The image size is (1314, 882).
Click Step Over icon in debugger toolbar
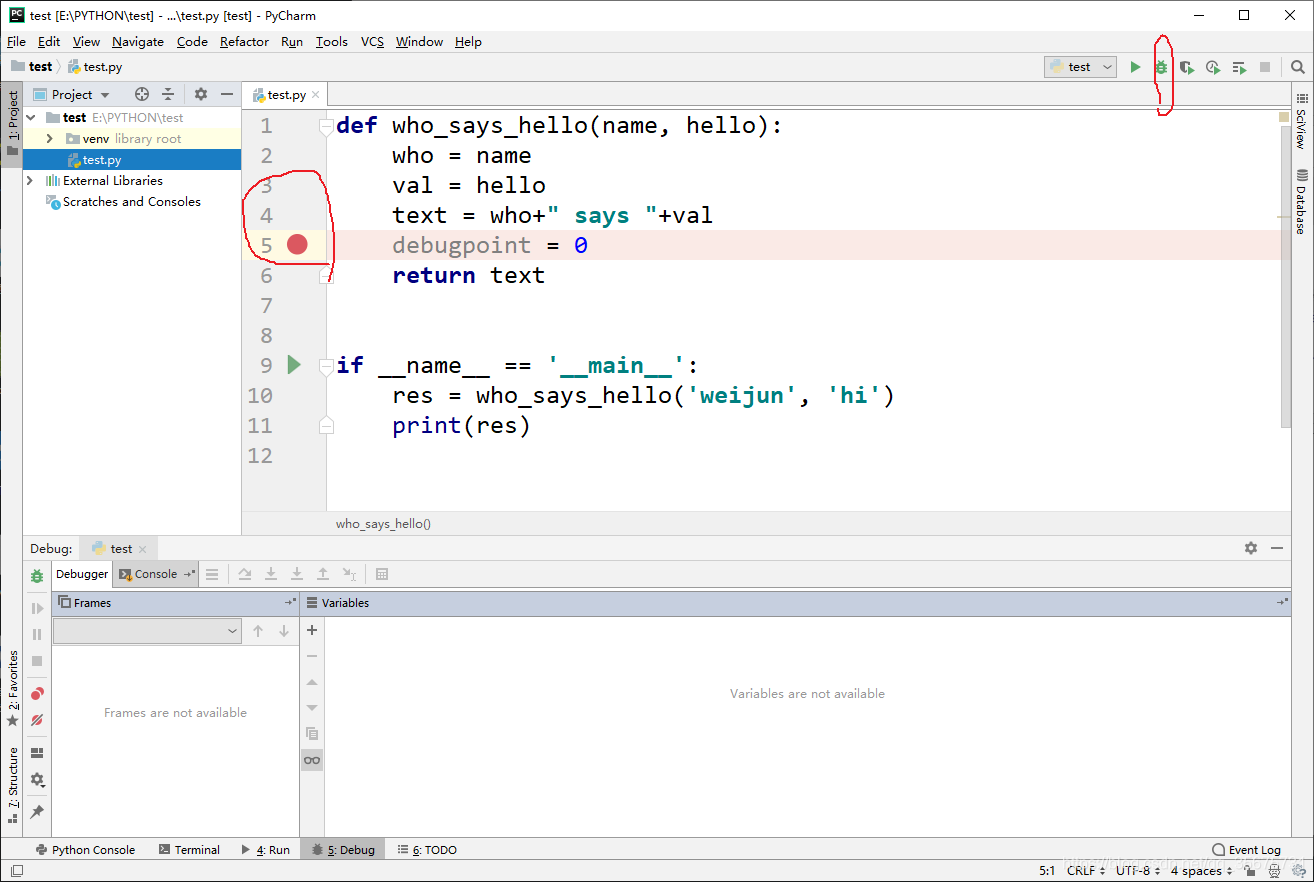(245, 574)
